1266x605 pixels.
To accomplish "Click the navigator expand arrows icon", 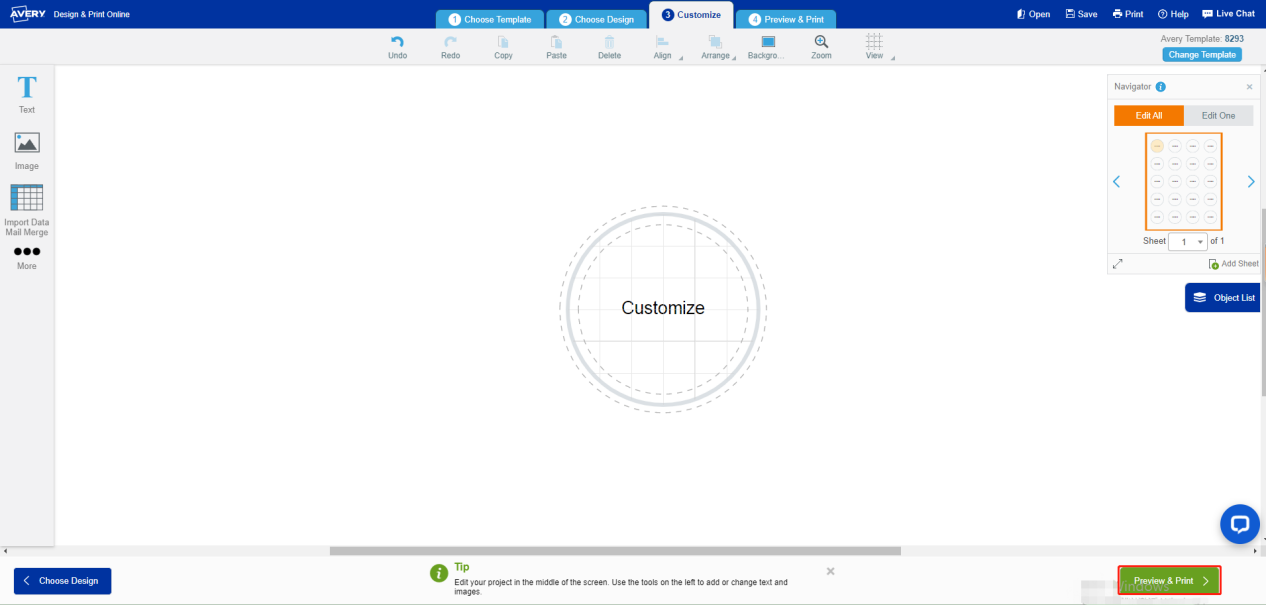I will coord(1118,264).
